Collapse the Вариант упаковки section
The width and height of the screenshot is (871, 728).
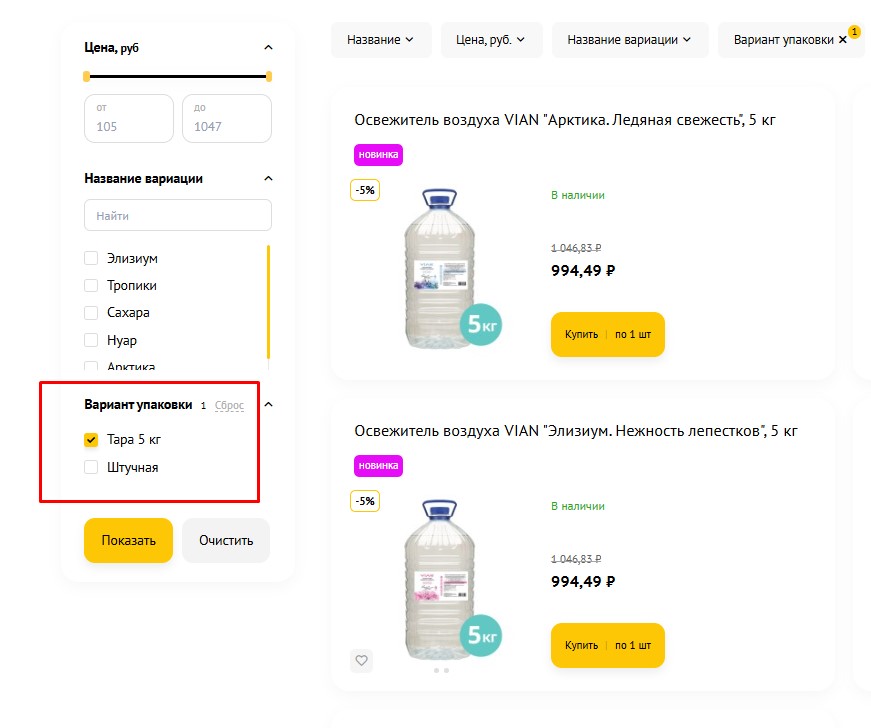(x=267, y=405)
